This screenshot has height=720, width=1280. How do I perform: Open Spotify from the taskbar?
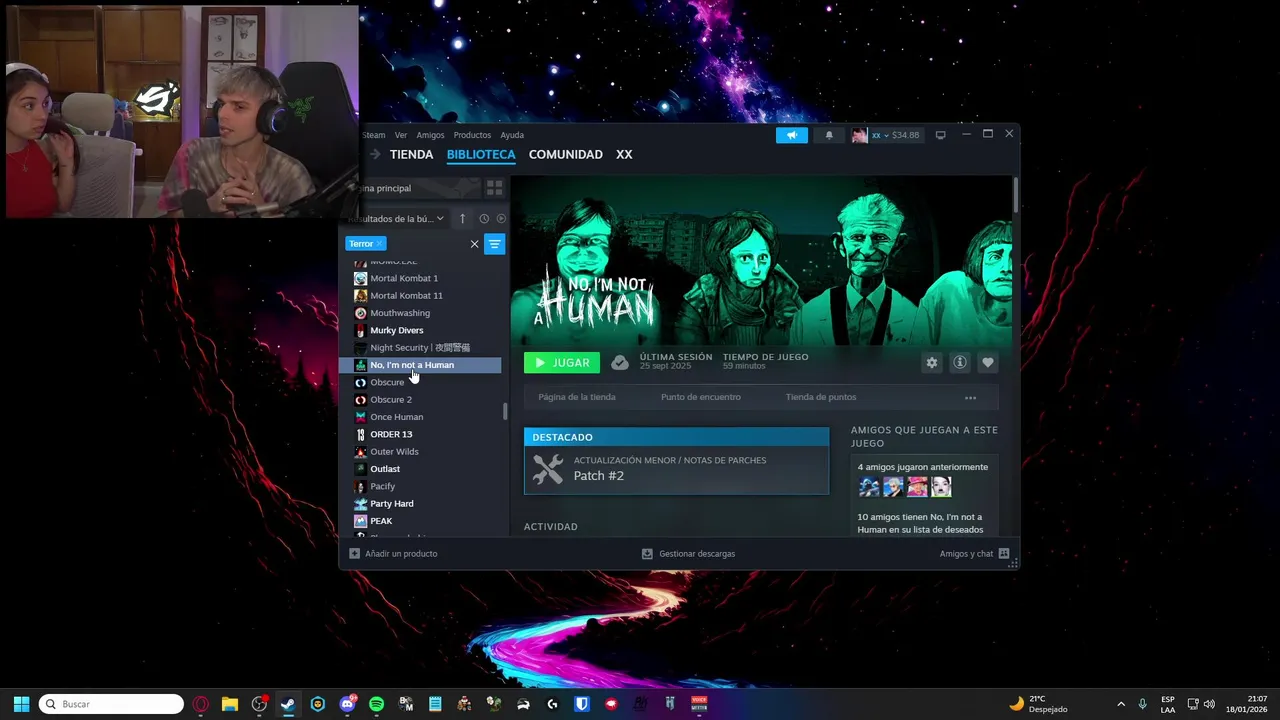[376, 704]
